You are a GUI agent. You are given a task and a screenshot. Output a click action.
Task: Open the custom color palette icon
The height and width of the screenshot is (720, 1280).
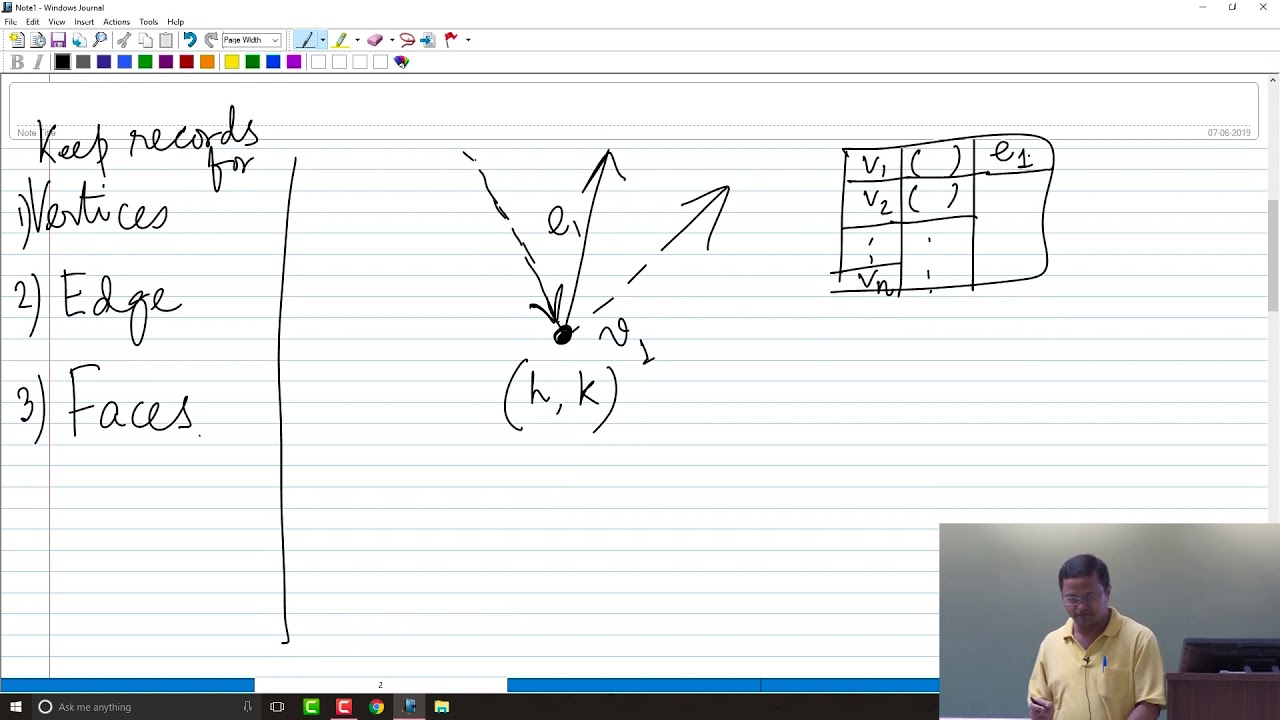coord(402,62)
